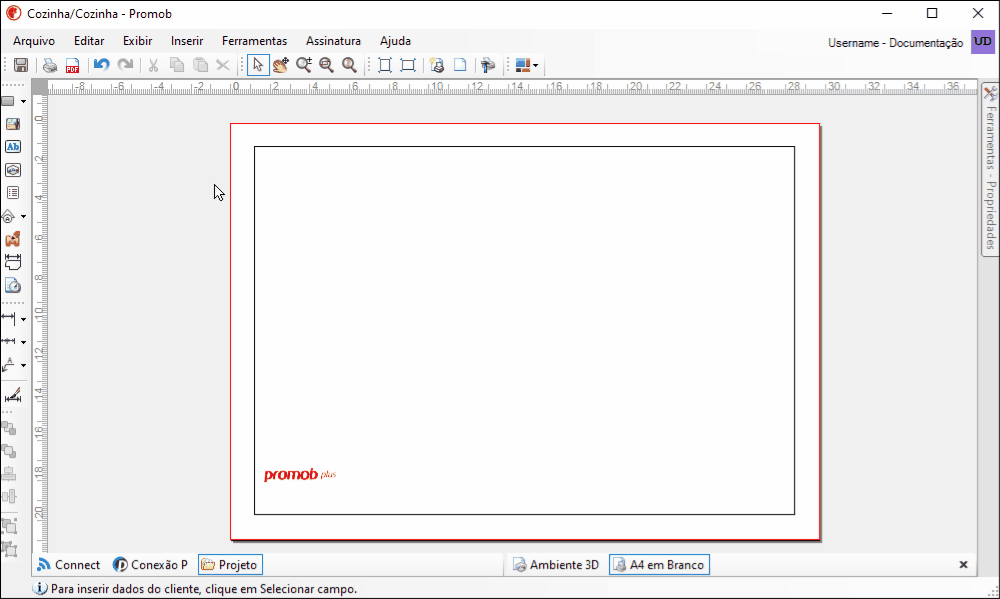Expand the annotation leader tool dropdown
The image size is (1000, 599).
click(24, 366)
